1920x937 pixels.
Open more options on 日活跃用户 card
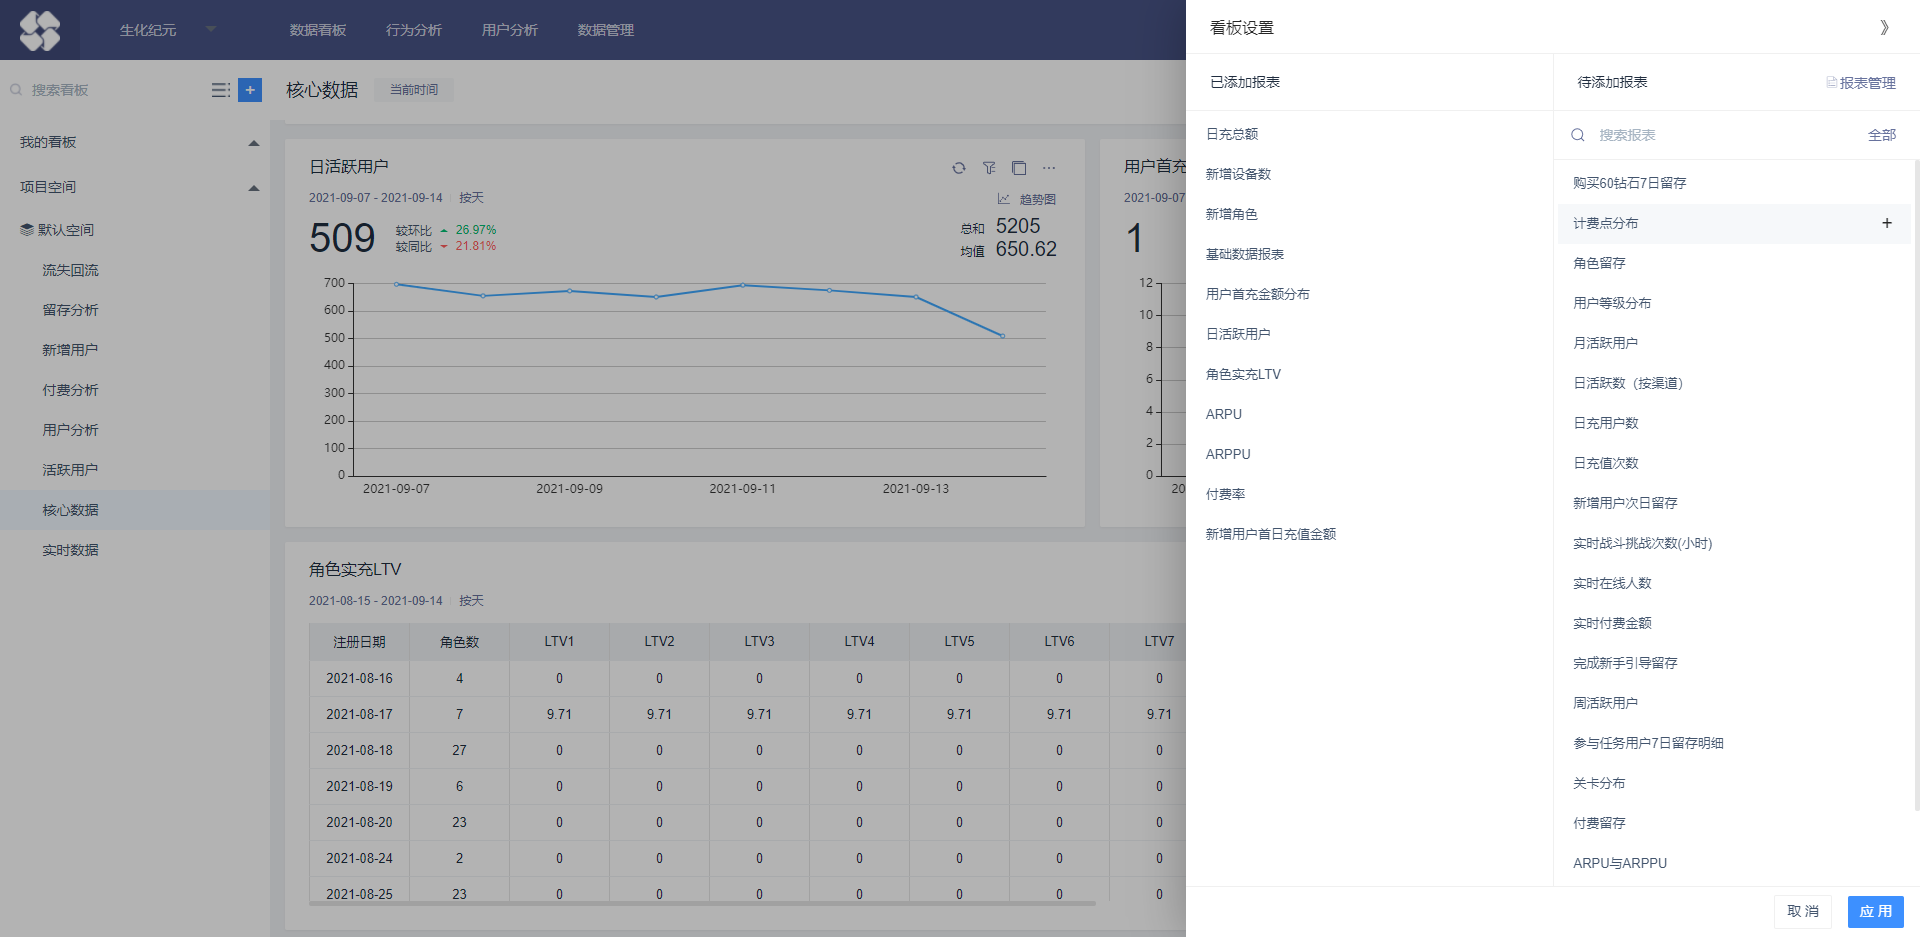(x=1049, y=168)
